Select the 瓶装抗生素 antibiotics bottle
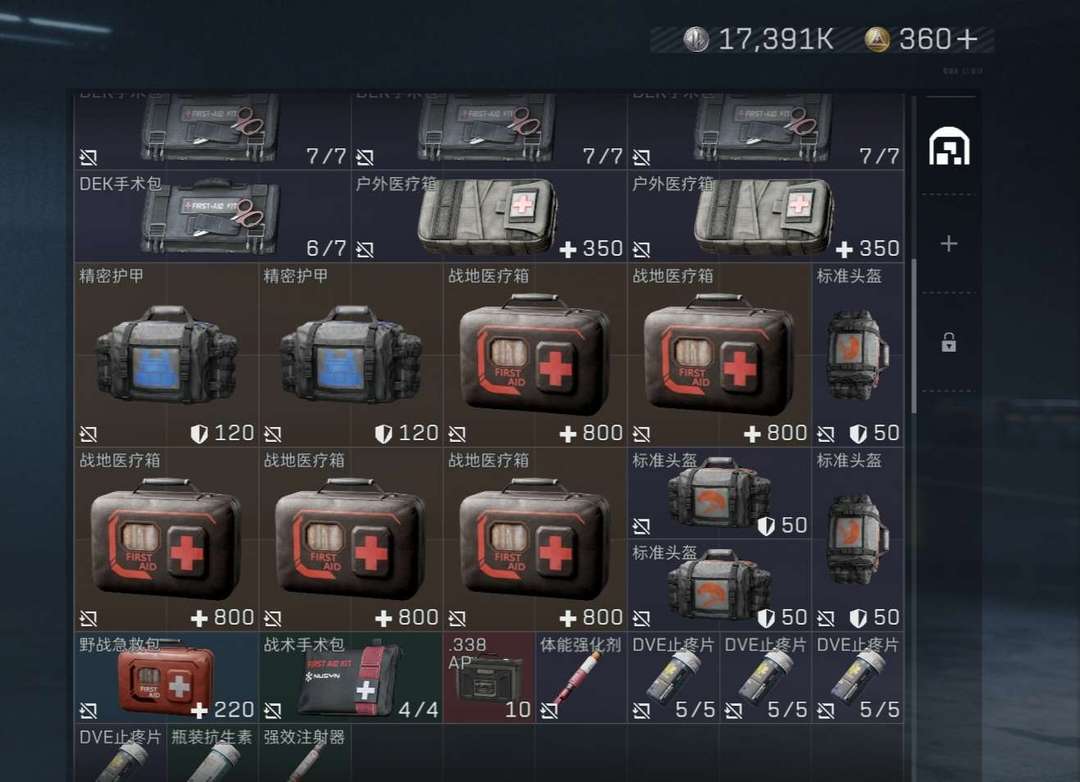The image size is (1080, 782). coord(212,753)
